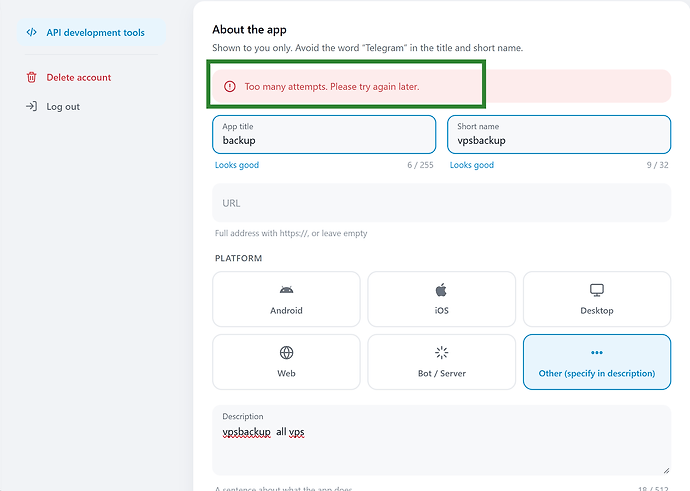This screenshot has width=690, height=491.
Task: Select the Desktop monitor icon
Action: click(x=597, y=290)
